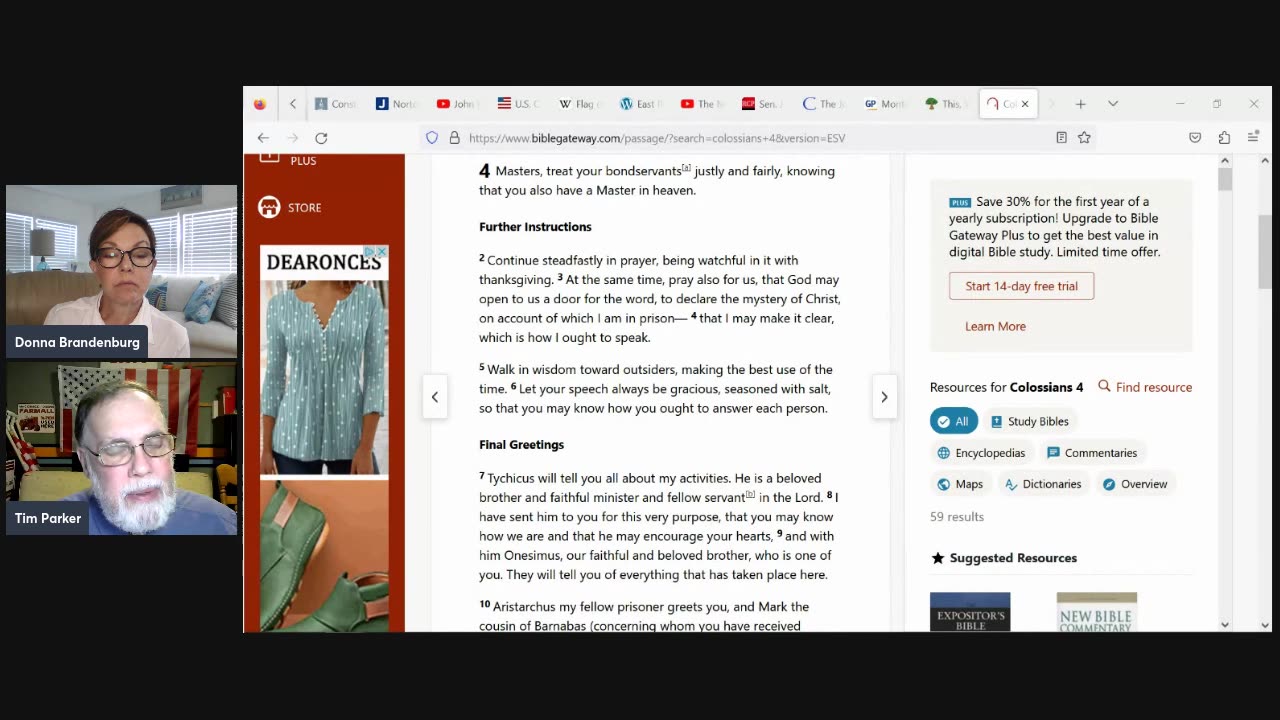
Task: Bookmark this page with the star
Action: (x=1084, y=138)
